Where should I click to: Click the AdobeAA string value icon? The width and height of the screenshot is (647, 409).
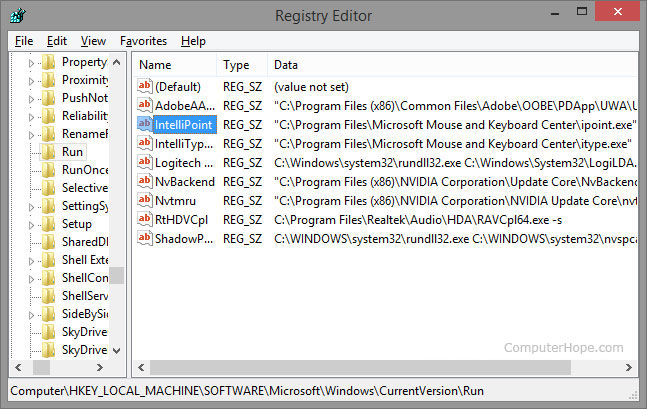click(144, 106)
